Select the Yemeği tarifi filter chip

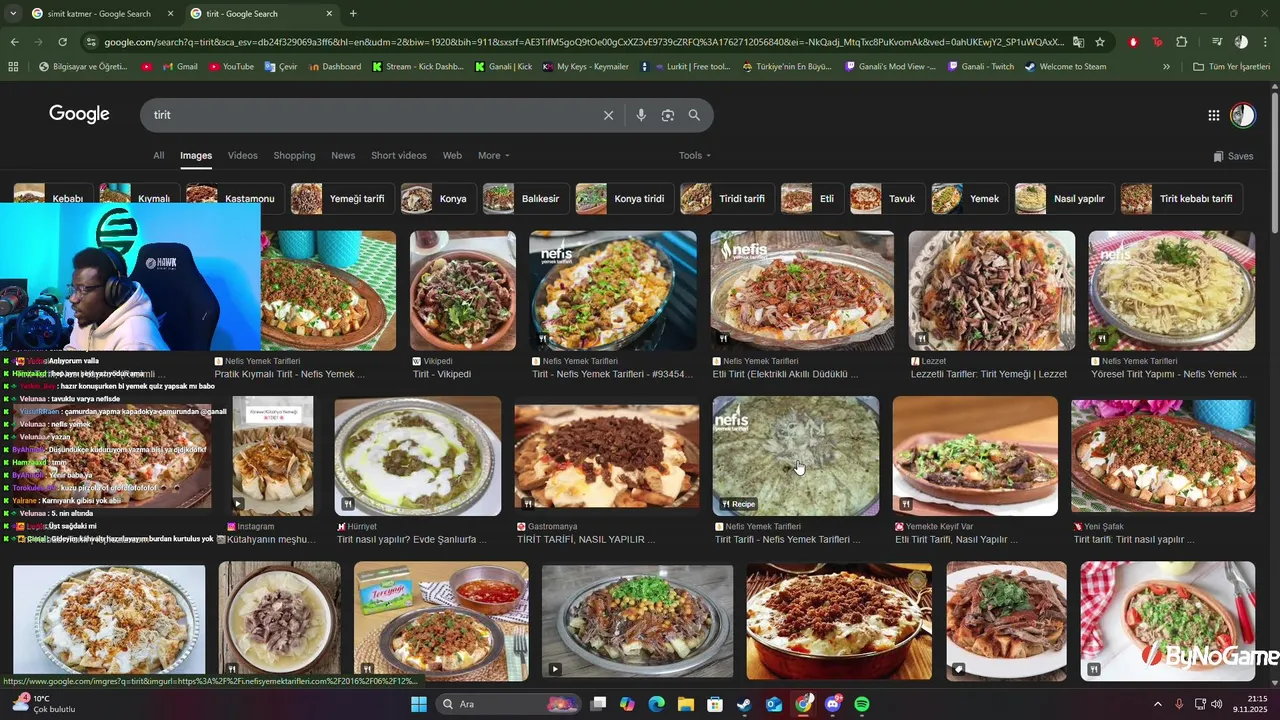pyautogui.click(x=342, y=198)
